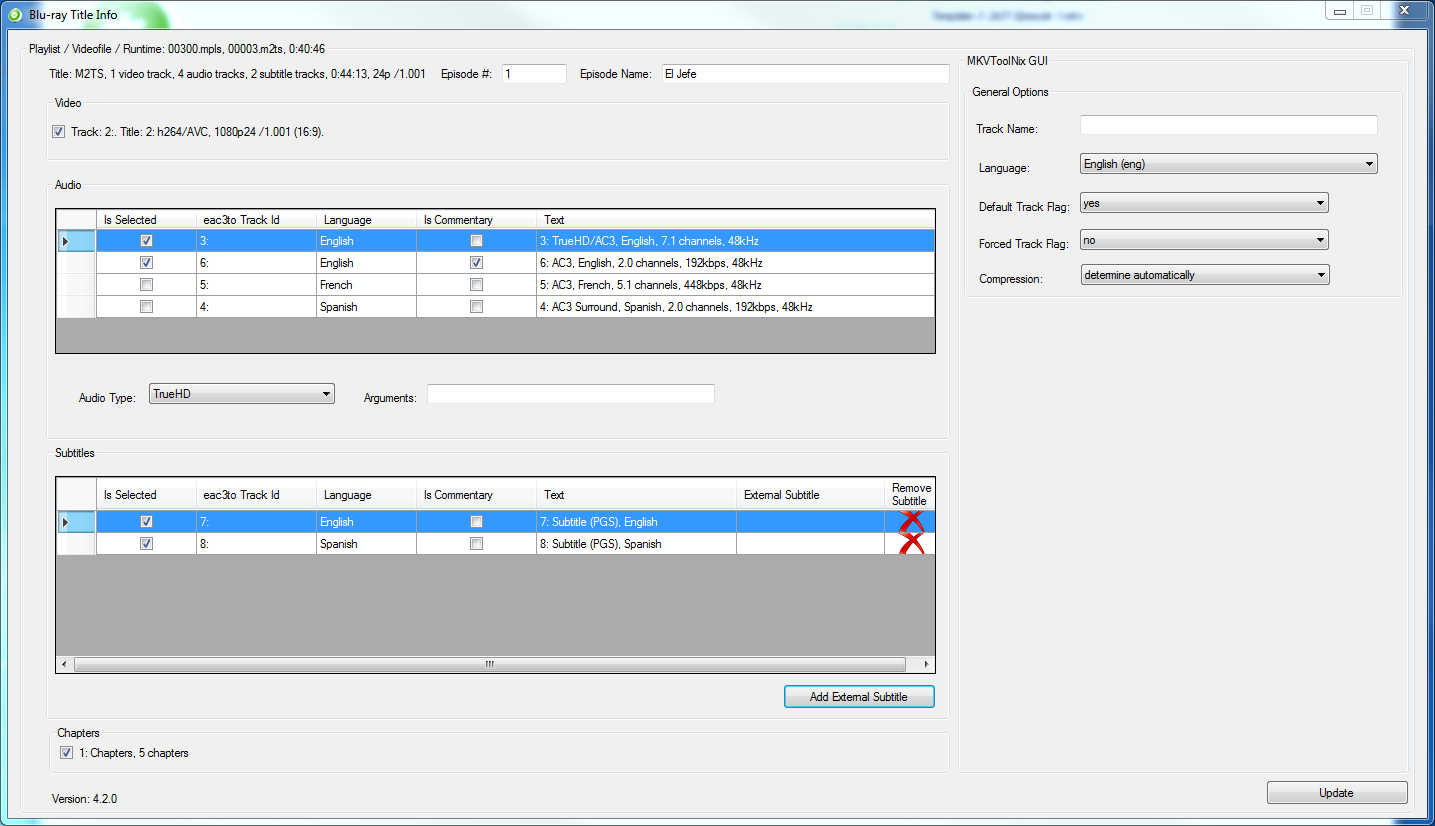Toggle Is Selected for Spanish subtitle 8
Screen dimensions: 1435x826
coord(146,544)
